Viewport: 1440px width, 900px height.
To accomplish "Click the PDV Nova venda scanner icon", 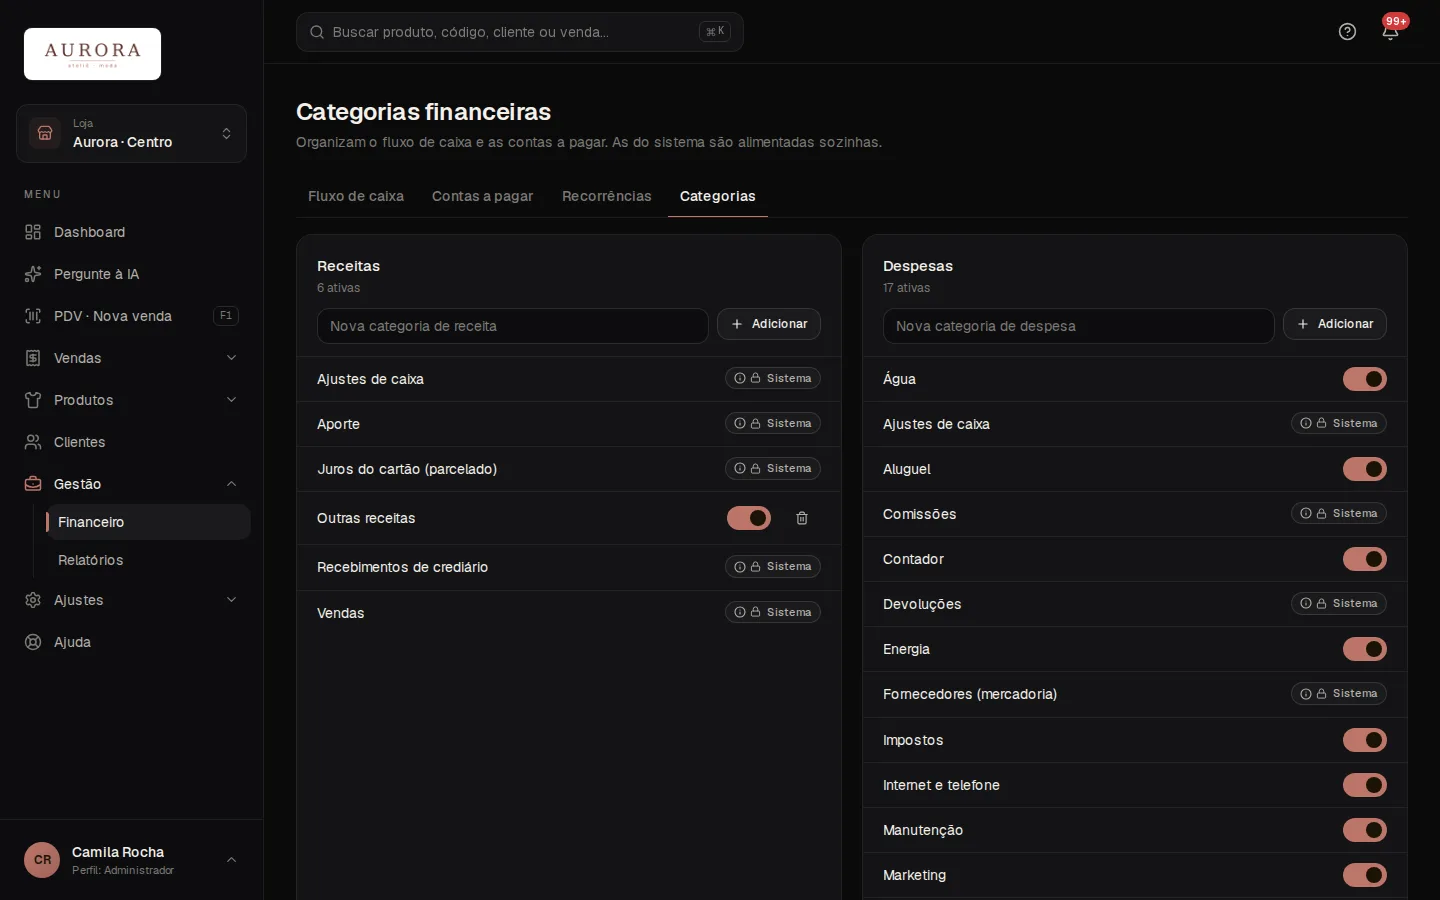I will (33, 316).
